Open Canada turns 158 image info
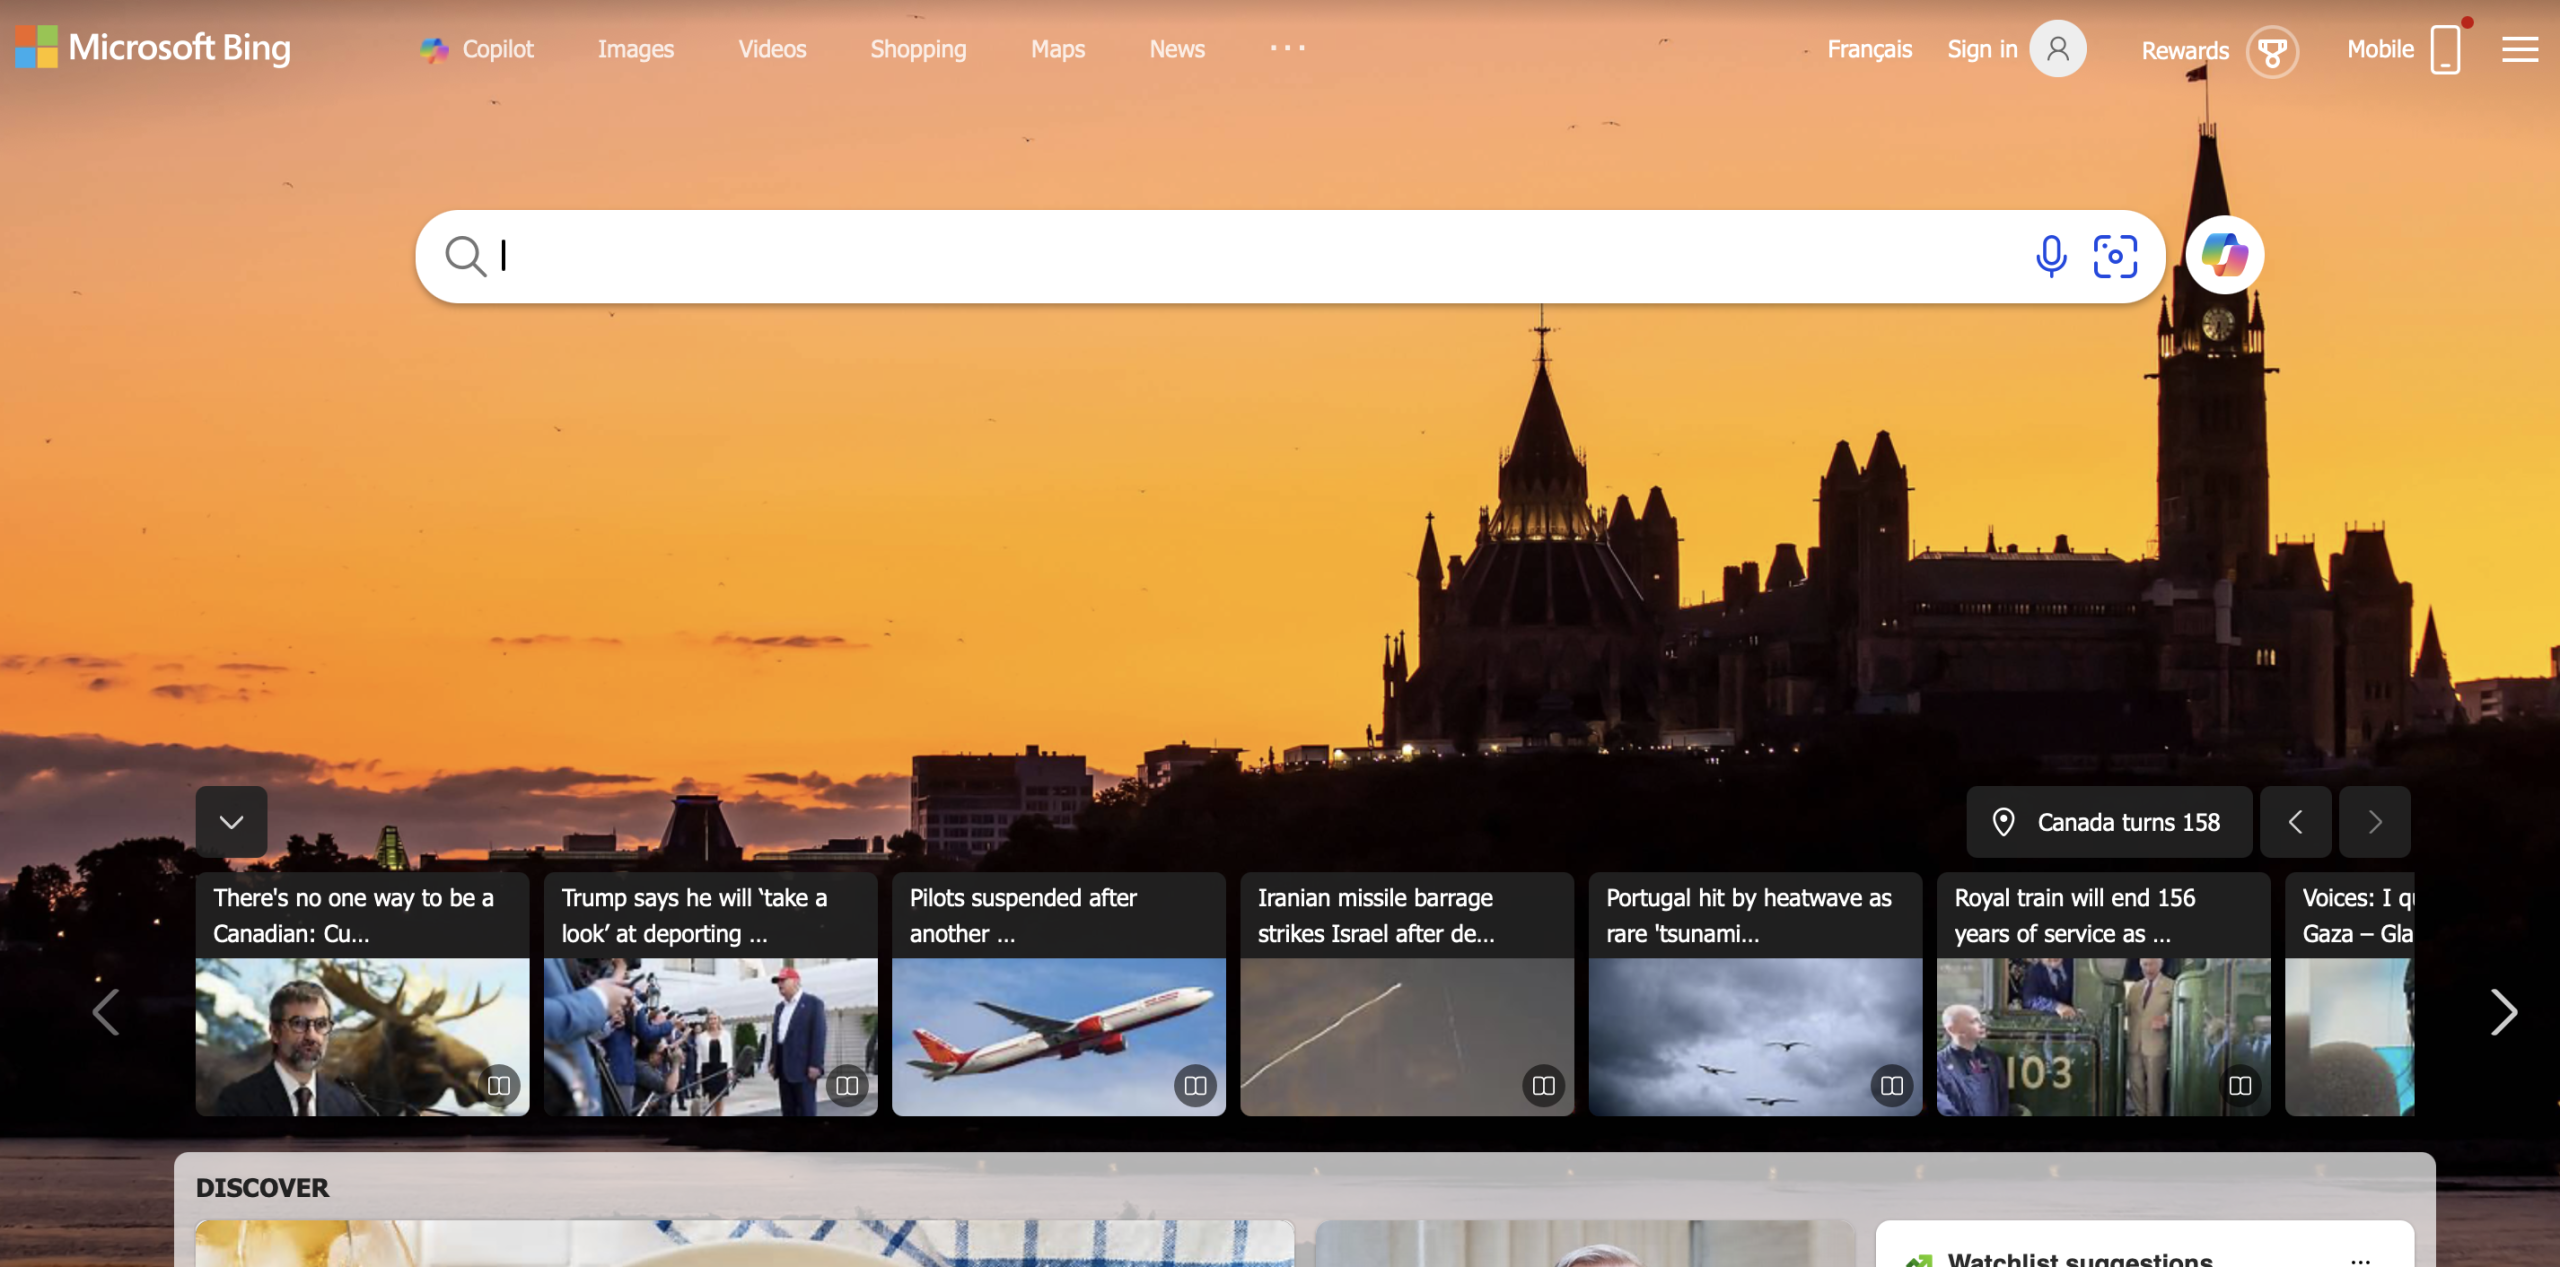This screenshot has height=1267, width=2560. click(x=2108, y=822)
